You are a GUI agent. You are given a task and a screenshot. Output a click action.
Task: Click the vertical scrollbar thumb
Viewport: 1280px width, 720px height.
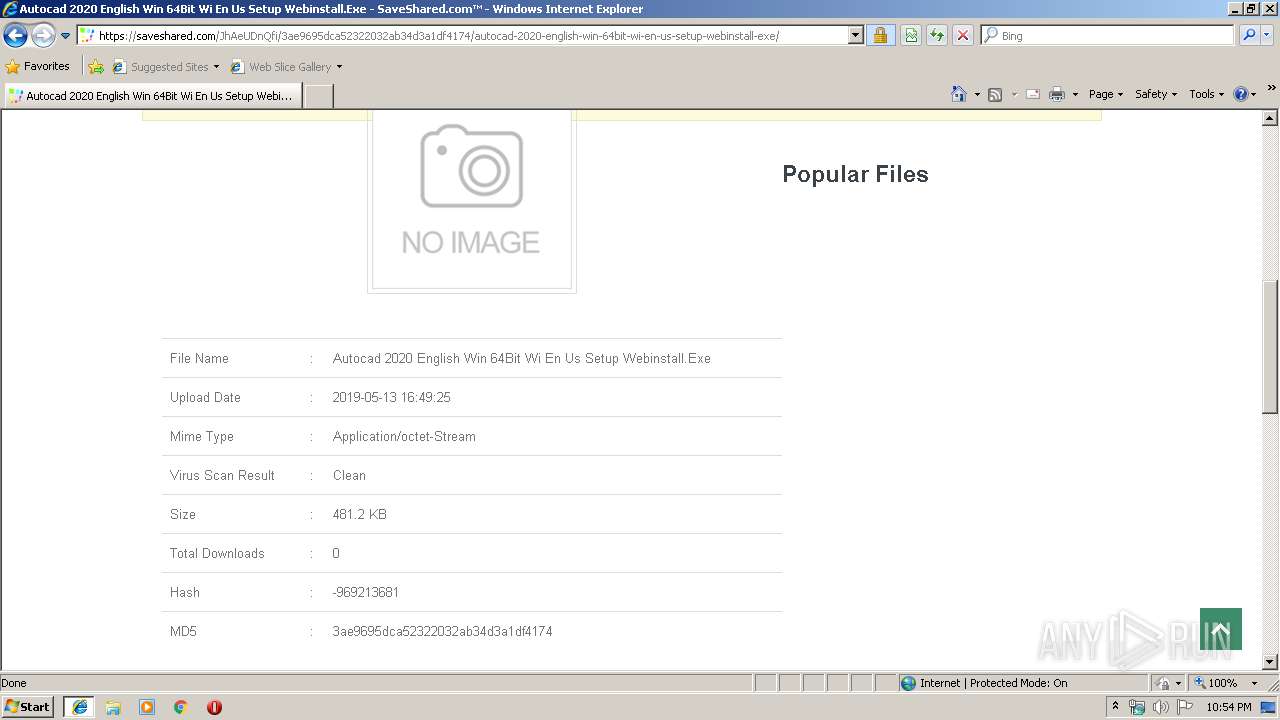pyautogui.click(x=1270, y=346)
